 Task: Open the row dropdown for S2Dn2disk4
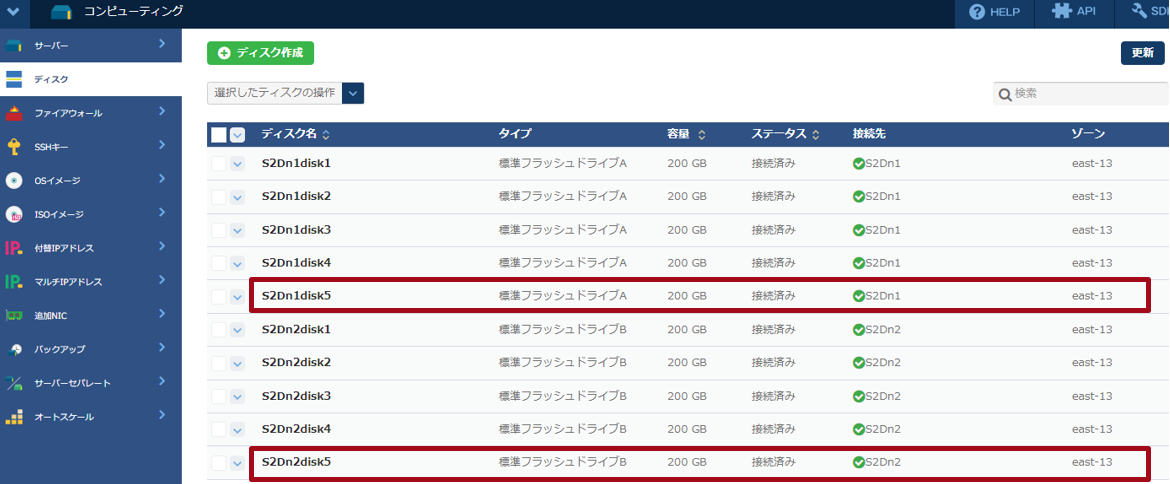coord(237,430)
